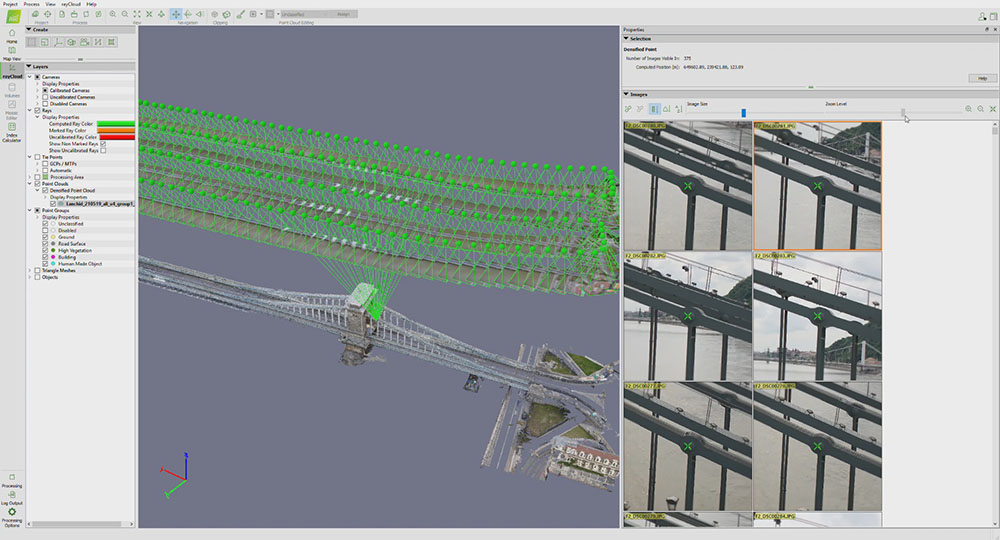Screen dimensions: 1000x540
Task: Open Processing Options
Action: pos(11,517)
